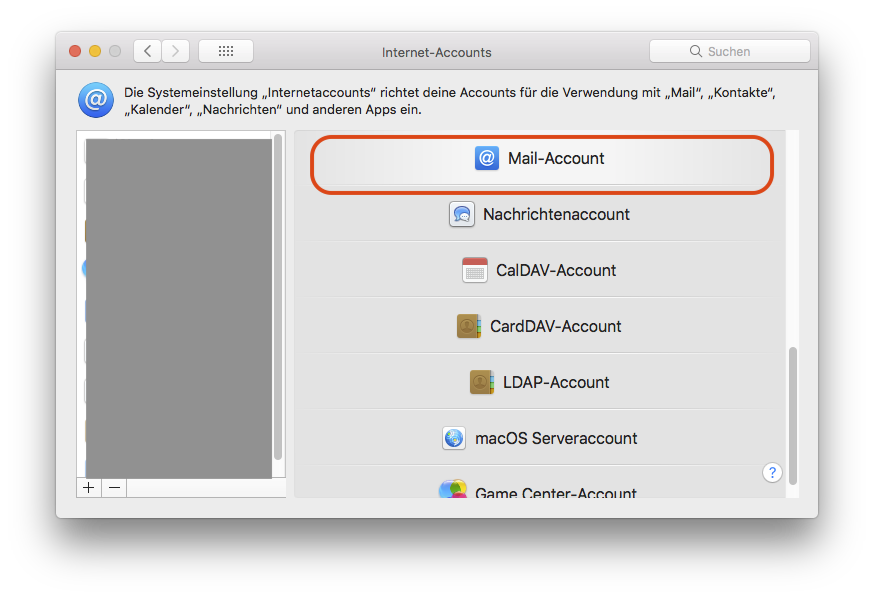Pick the Game Center-Account bubbles icon
The height and width of the screenshot is (598, 874).
click(x=453, y=491)
